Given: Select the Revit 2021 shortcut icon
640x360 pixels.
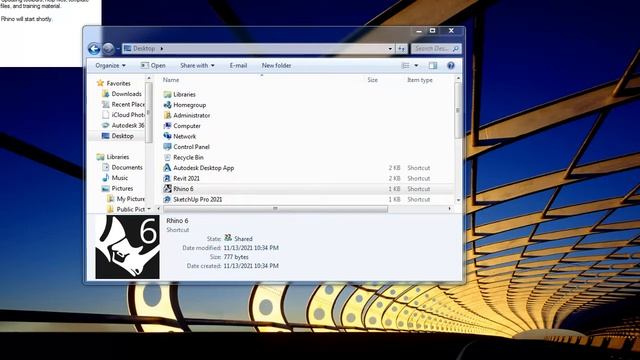Looking at the screenshot, I should tap(167, 178).
